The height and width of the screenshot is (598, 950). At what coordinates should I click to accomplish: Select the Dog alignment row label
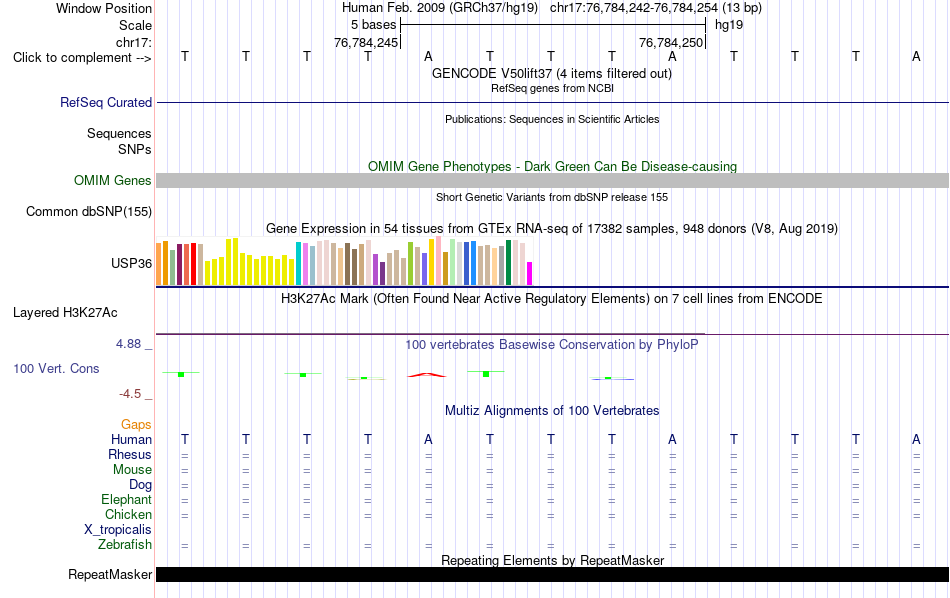coord(140,485)
